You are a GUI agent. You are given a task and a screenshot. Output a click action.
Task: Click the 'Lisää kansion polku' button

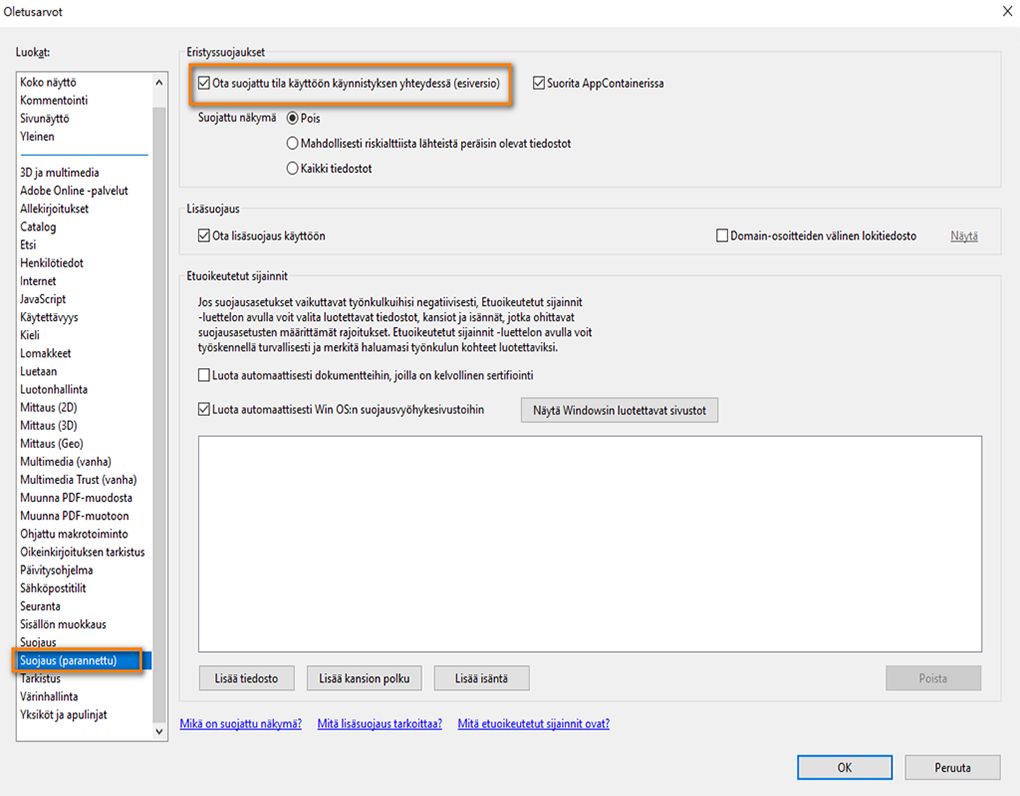[364, 678]
